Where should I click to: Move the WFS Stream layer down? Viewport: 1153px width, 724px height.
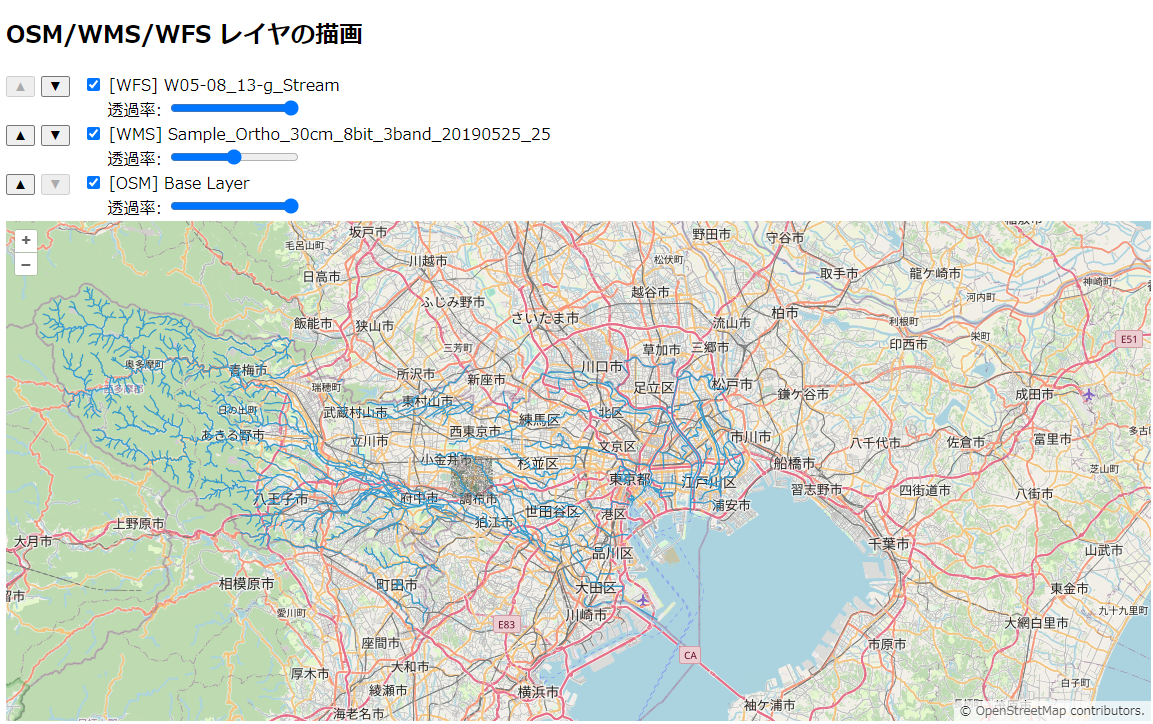pos(55,86)
